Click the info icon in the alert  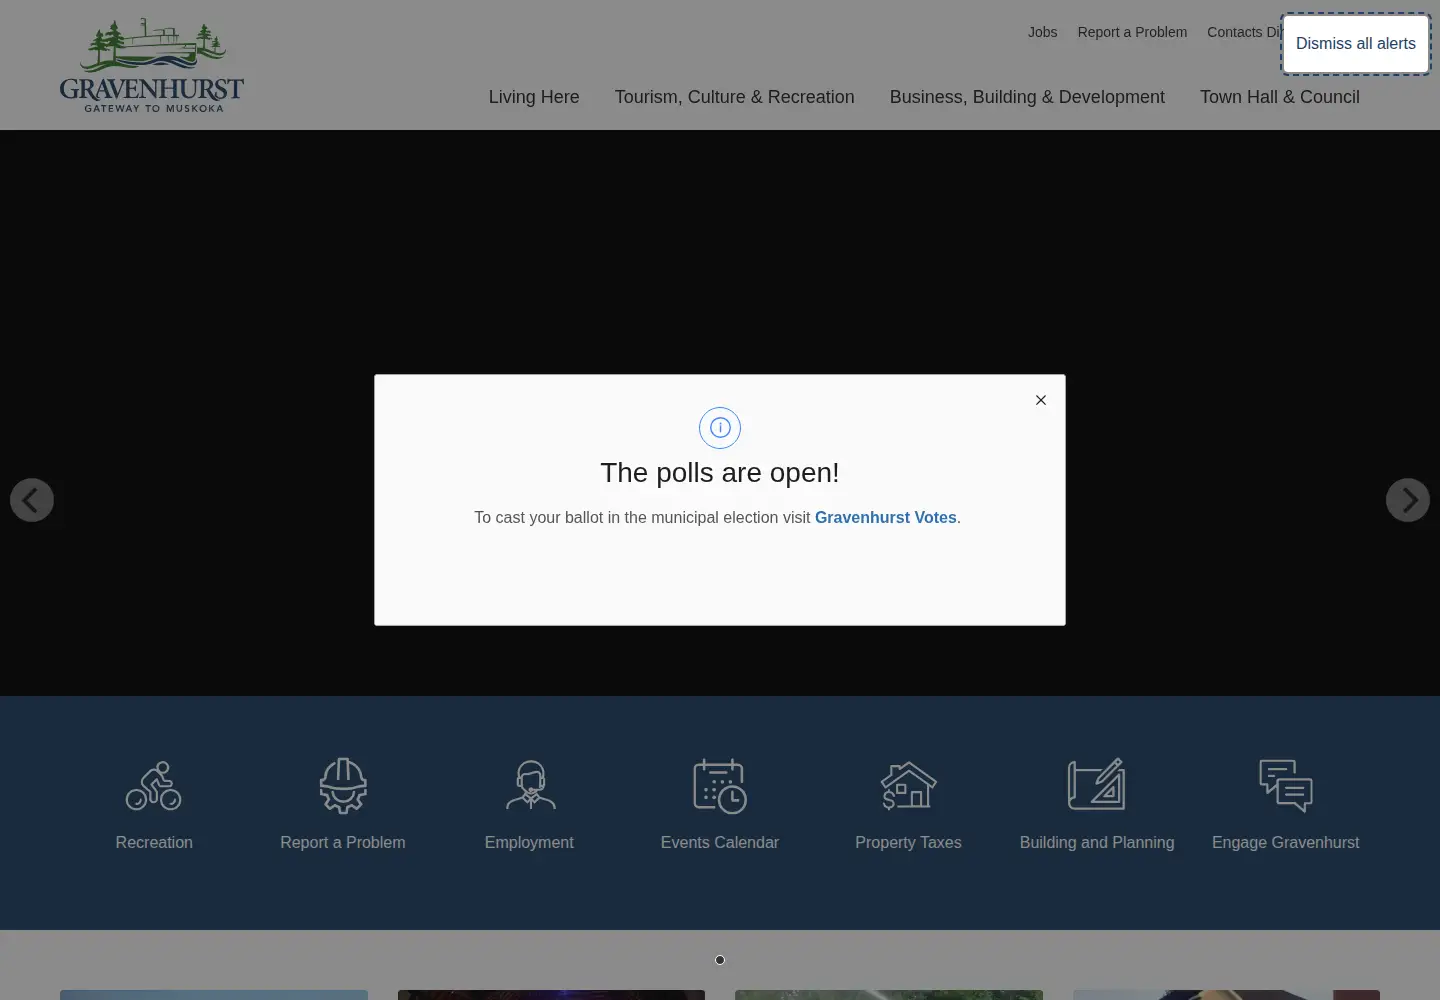(720, 428)
